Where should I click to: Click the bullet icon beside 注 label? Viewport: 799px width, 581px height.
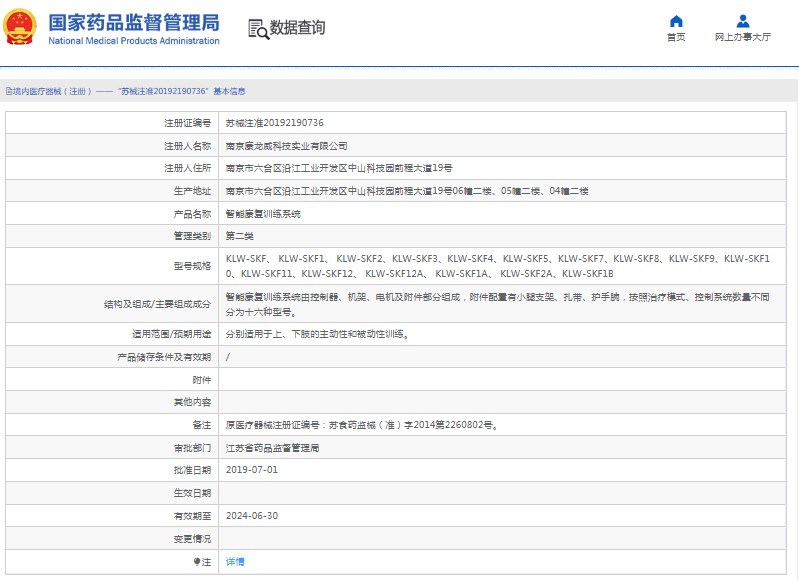click(197, 562)
